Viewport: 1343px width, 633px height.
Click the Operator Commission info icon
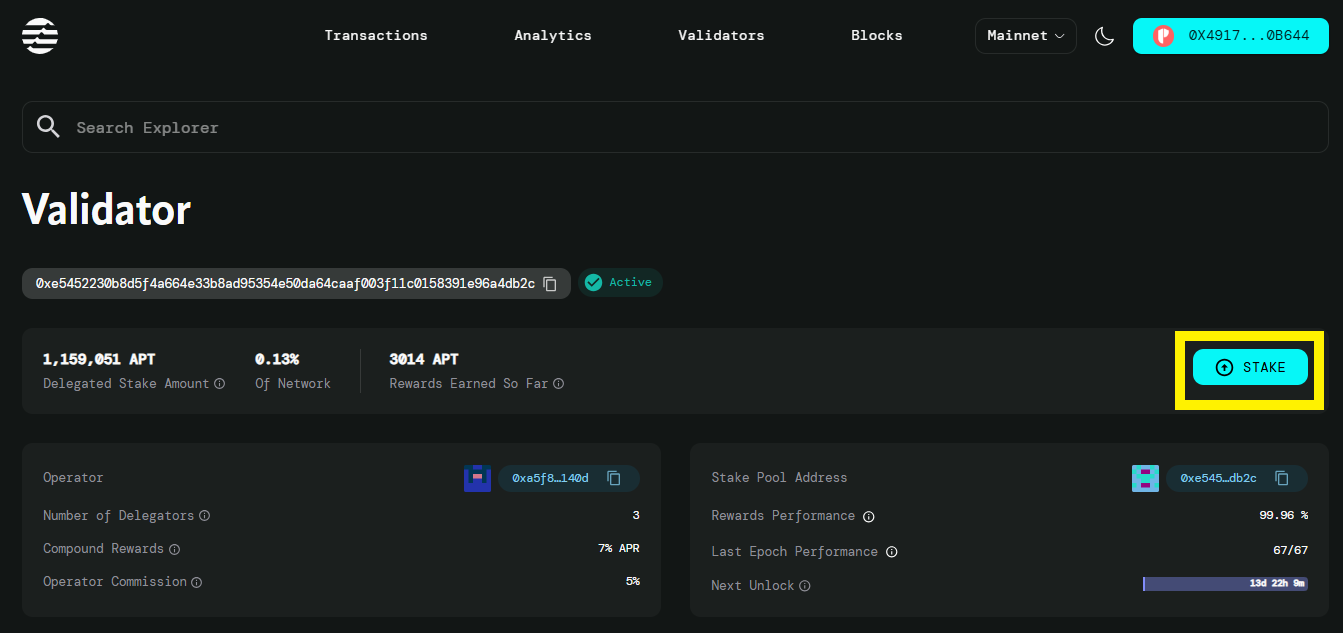(197, 582)
